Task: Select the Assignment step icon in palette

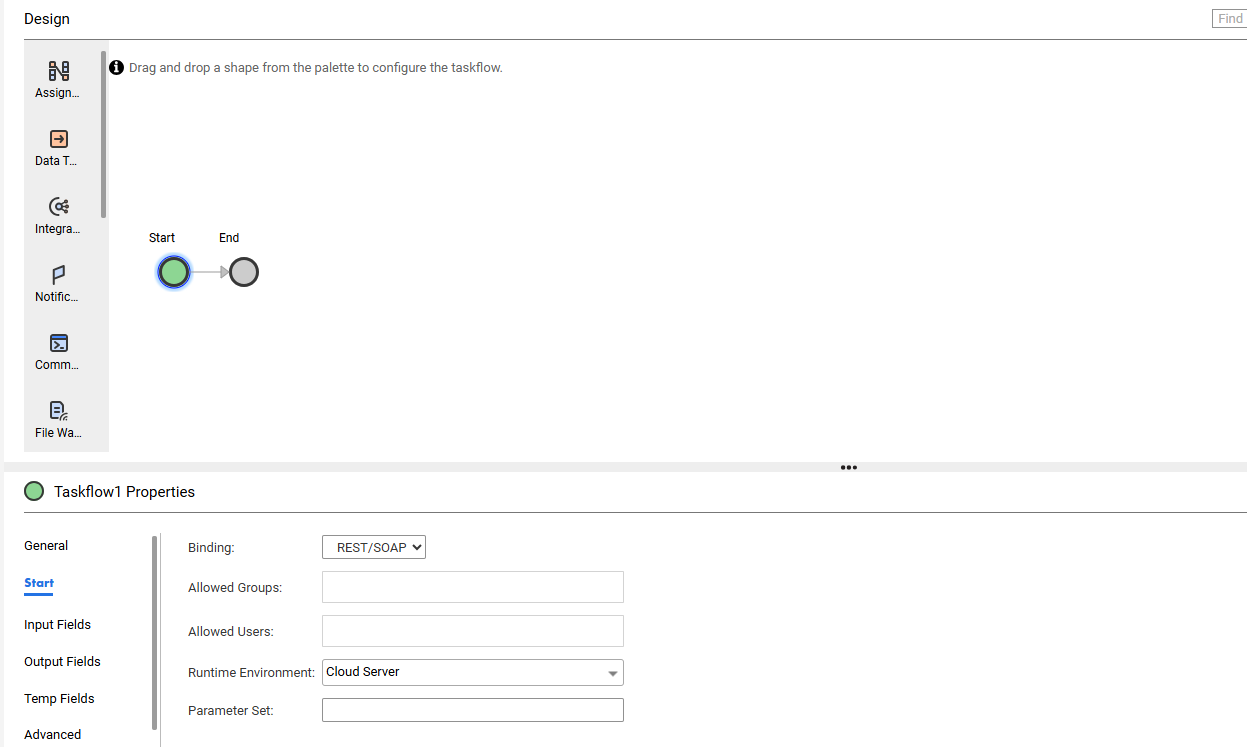Action: (58, 71)
